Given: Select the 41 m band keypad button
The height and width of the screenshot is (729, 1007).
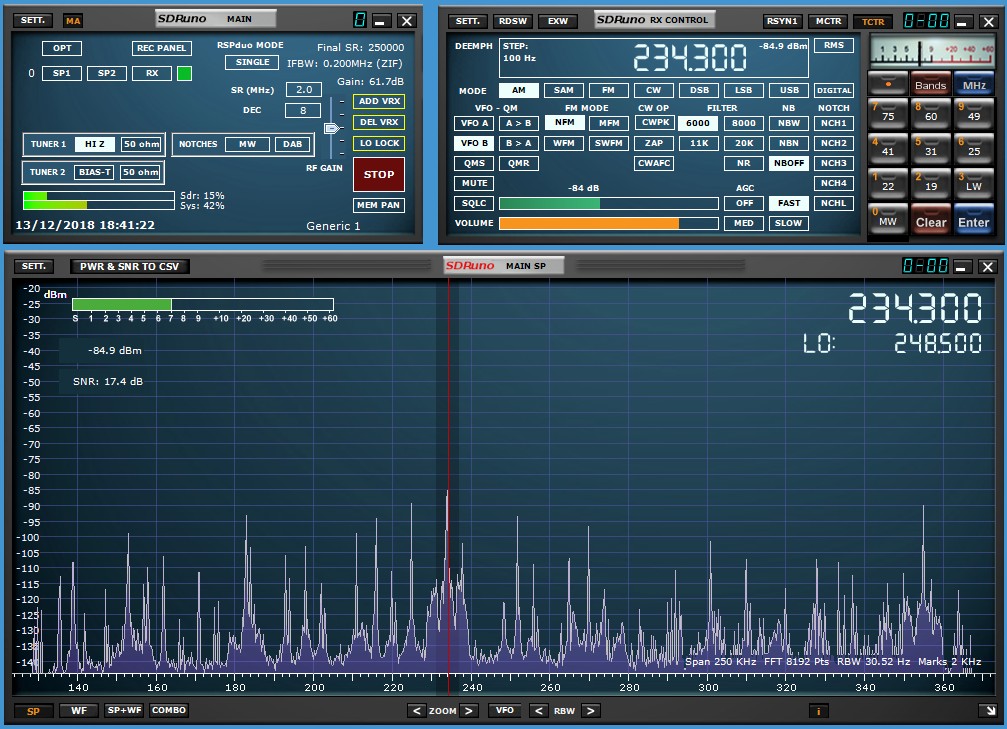Looking at the screenshot, I should pyautogui.click(x=888, y=148).
